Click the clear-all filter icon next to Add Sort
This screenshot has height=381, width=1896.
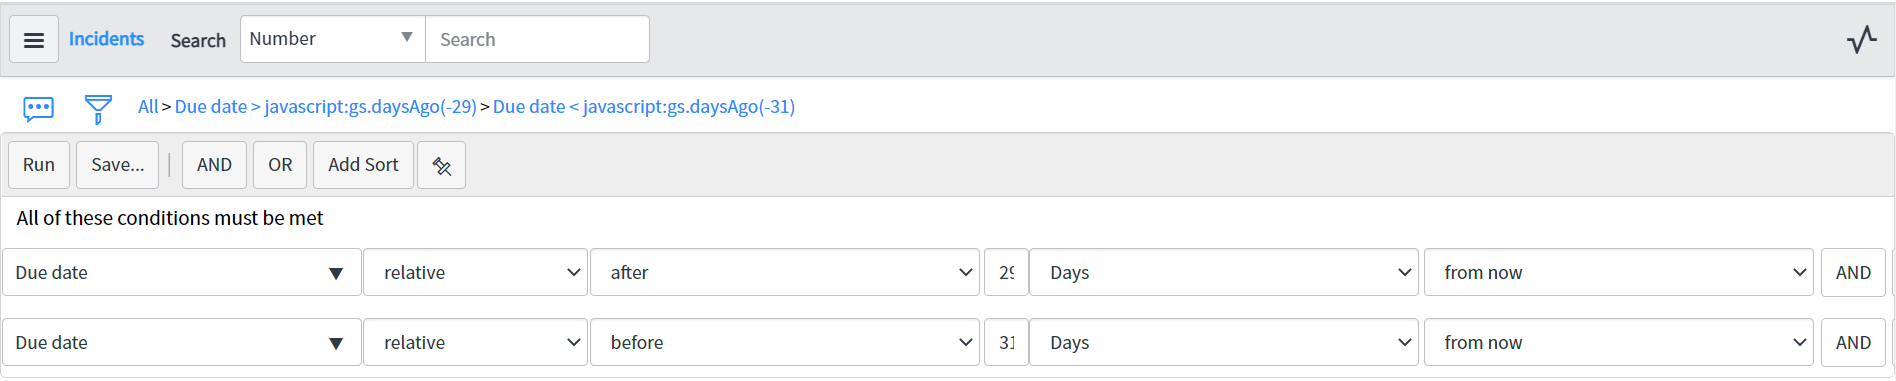pos(442,165)
